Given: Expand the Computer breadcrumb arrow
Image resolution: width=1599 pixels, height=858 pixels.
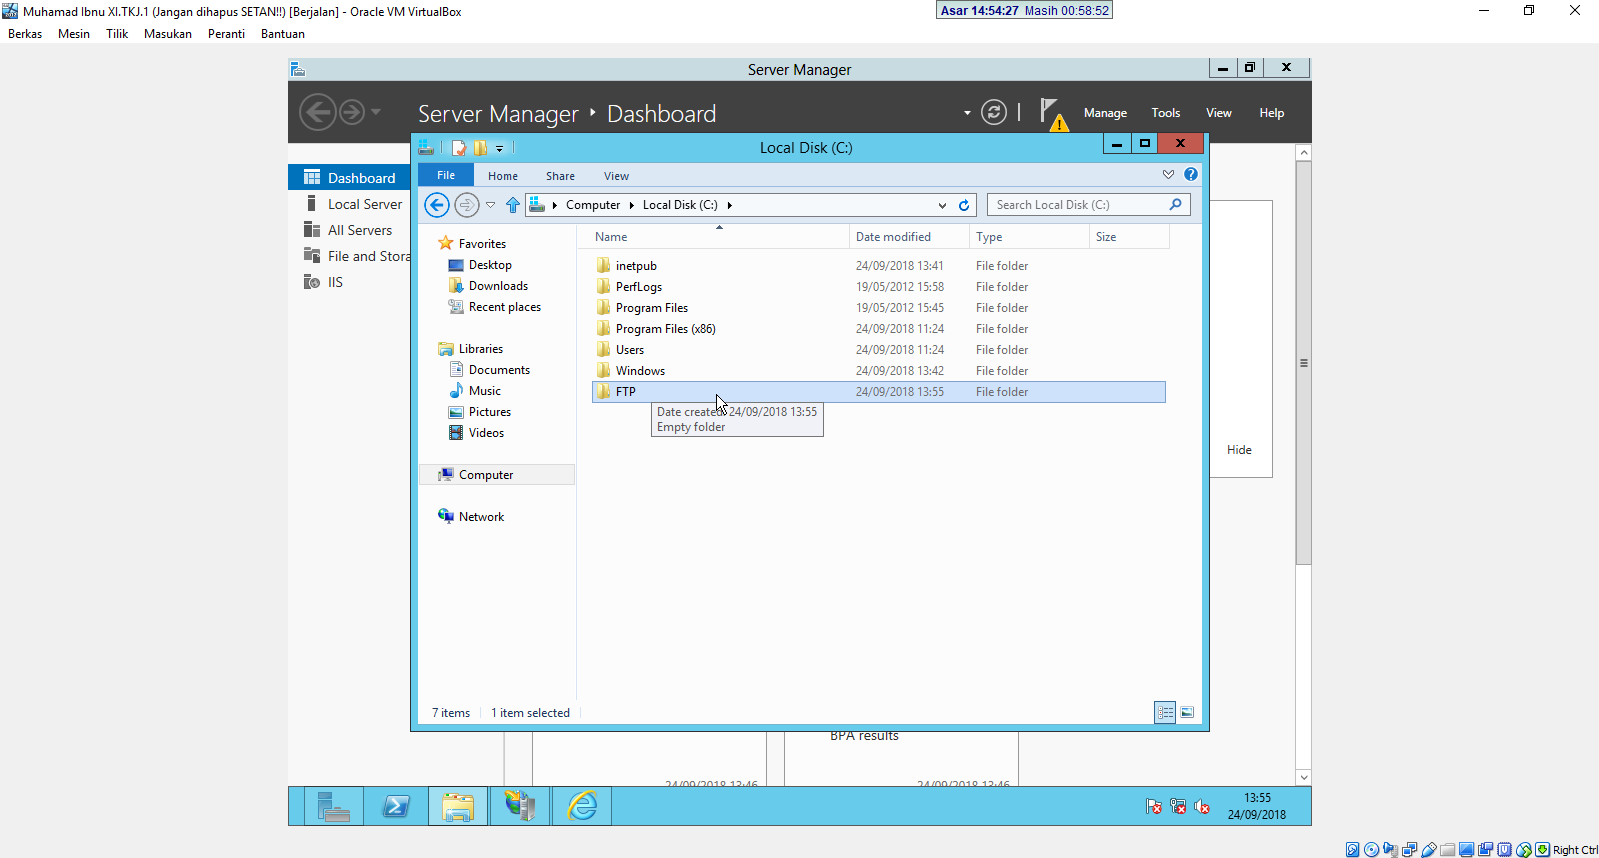Looking at the screenshot, I should pyautogui.click(x=631, y=205).
